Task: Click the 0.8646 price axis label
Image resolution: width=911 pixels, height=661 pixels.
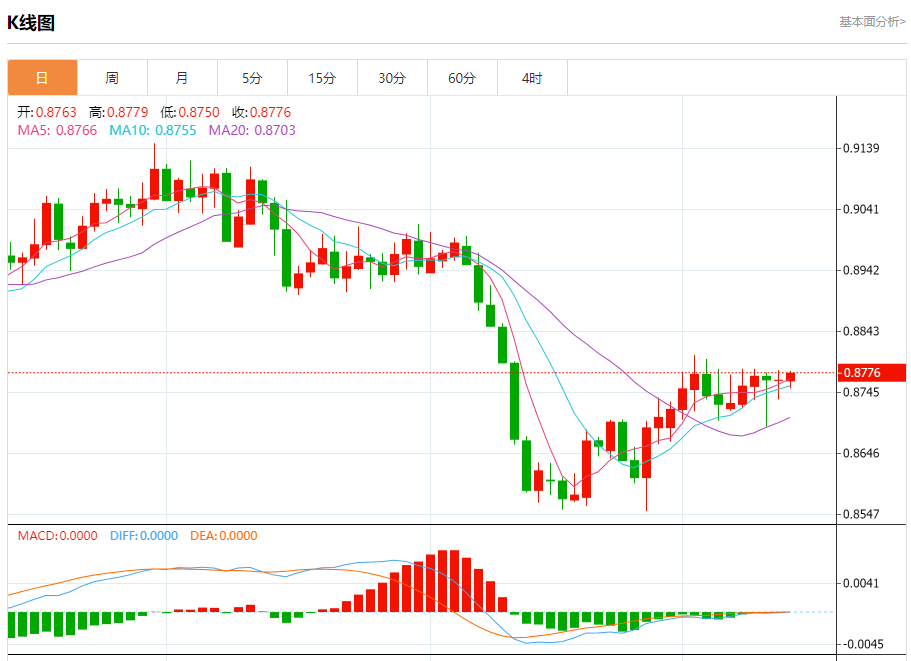Action: 862,453
